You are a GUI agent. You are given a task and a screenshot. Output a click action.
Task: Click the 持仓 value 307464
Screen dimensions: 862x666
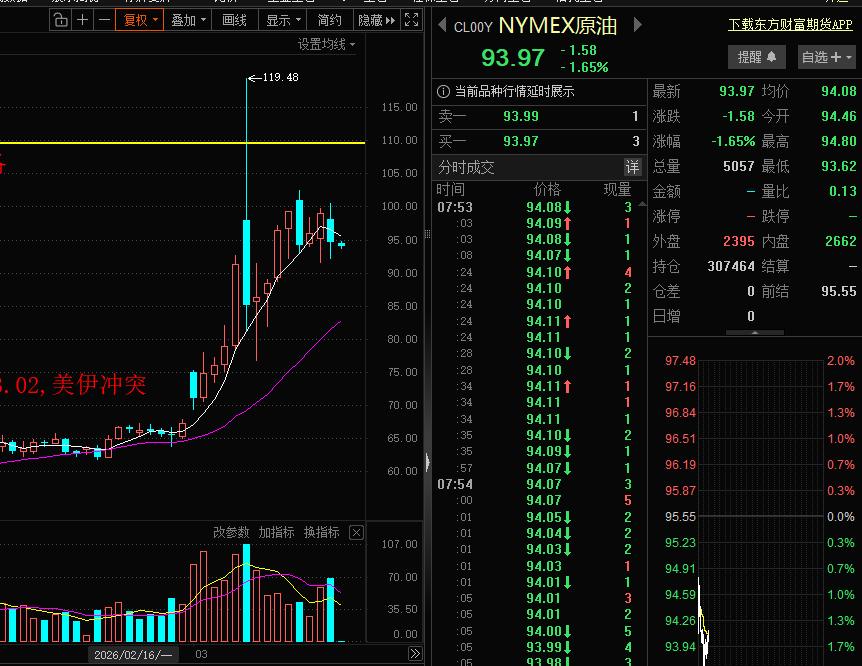[731, 266]
